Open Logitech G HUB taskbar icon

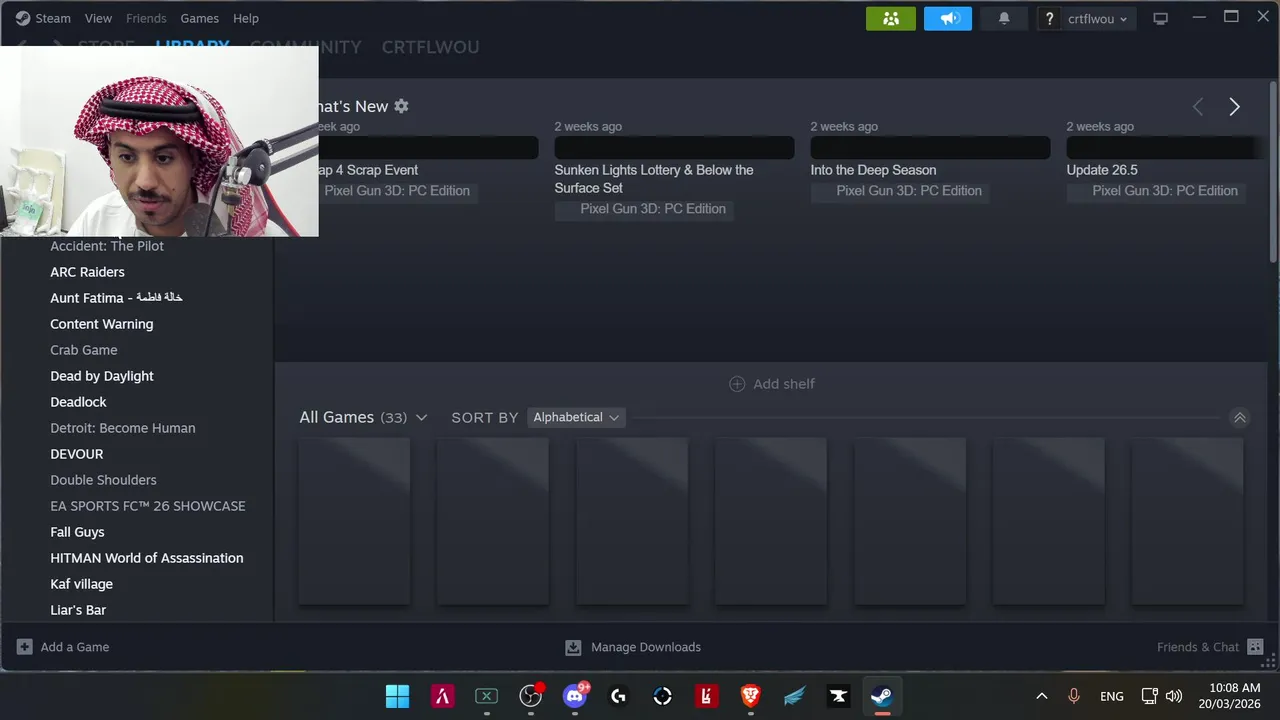point(619,696)
